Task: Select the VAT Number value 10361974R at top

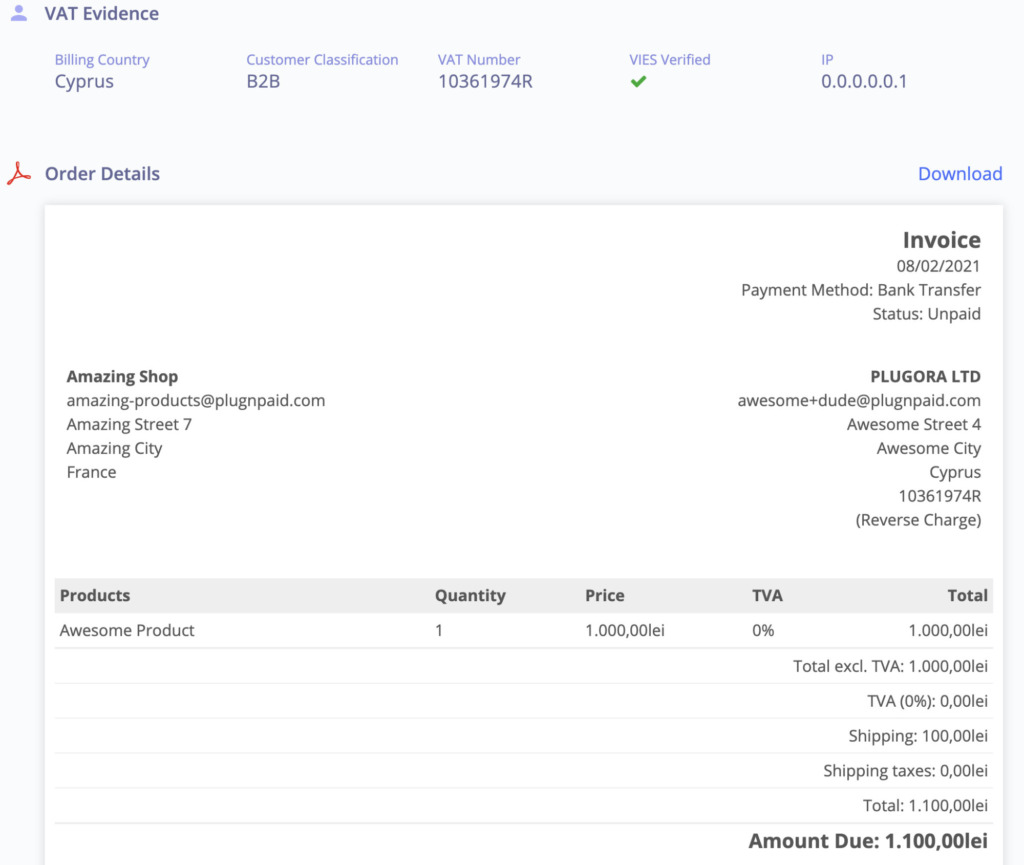Action: (485, 82)
